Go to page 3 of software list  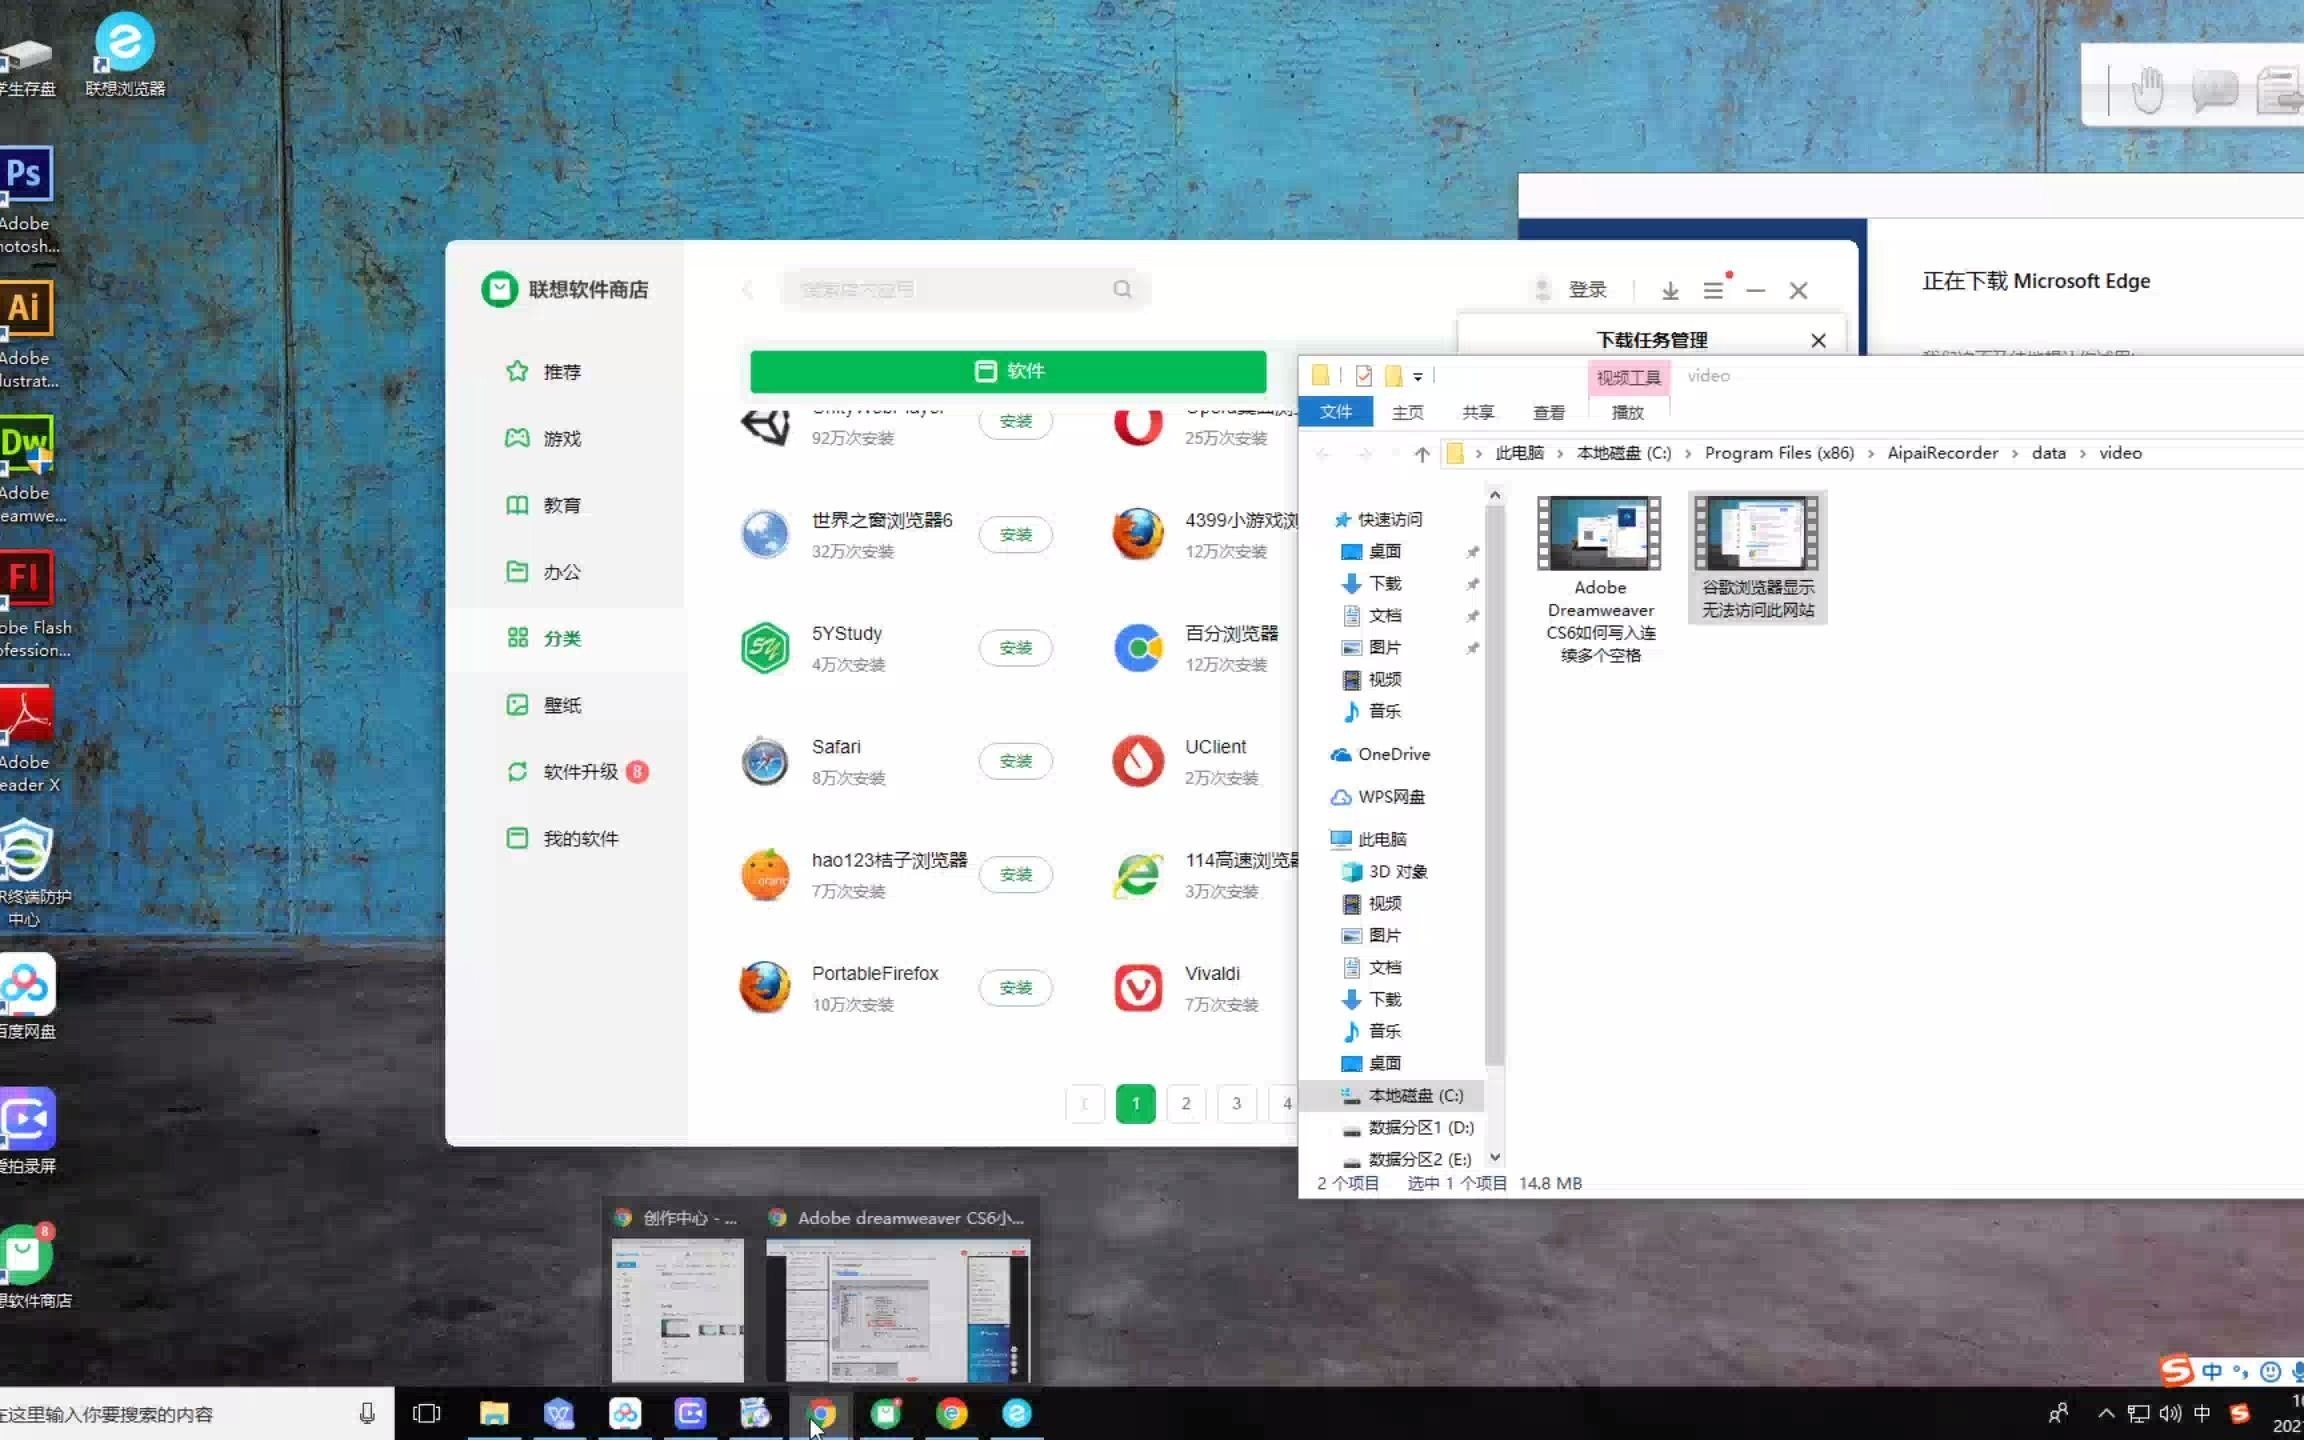pyautogui.click(x=1236, y=1103)
